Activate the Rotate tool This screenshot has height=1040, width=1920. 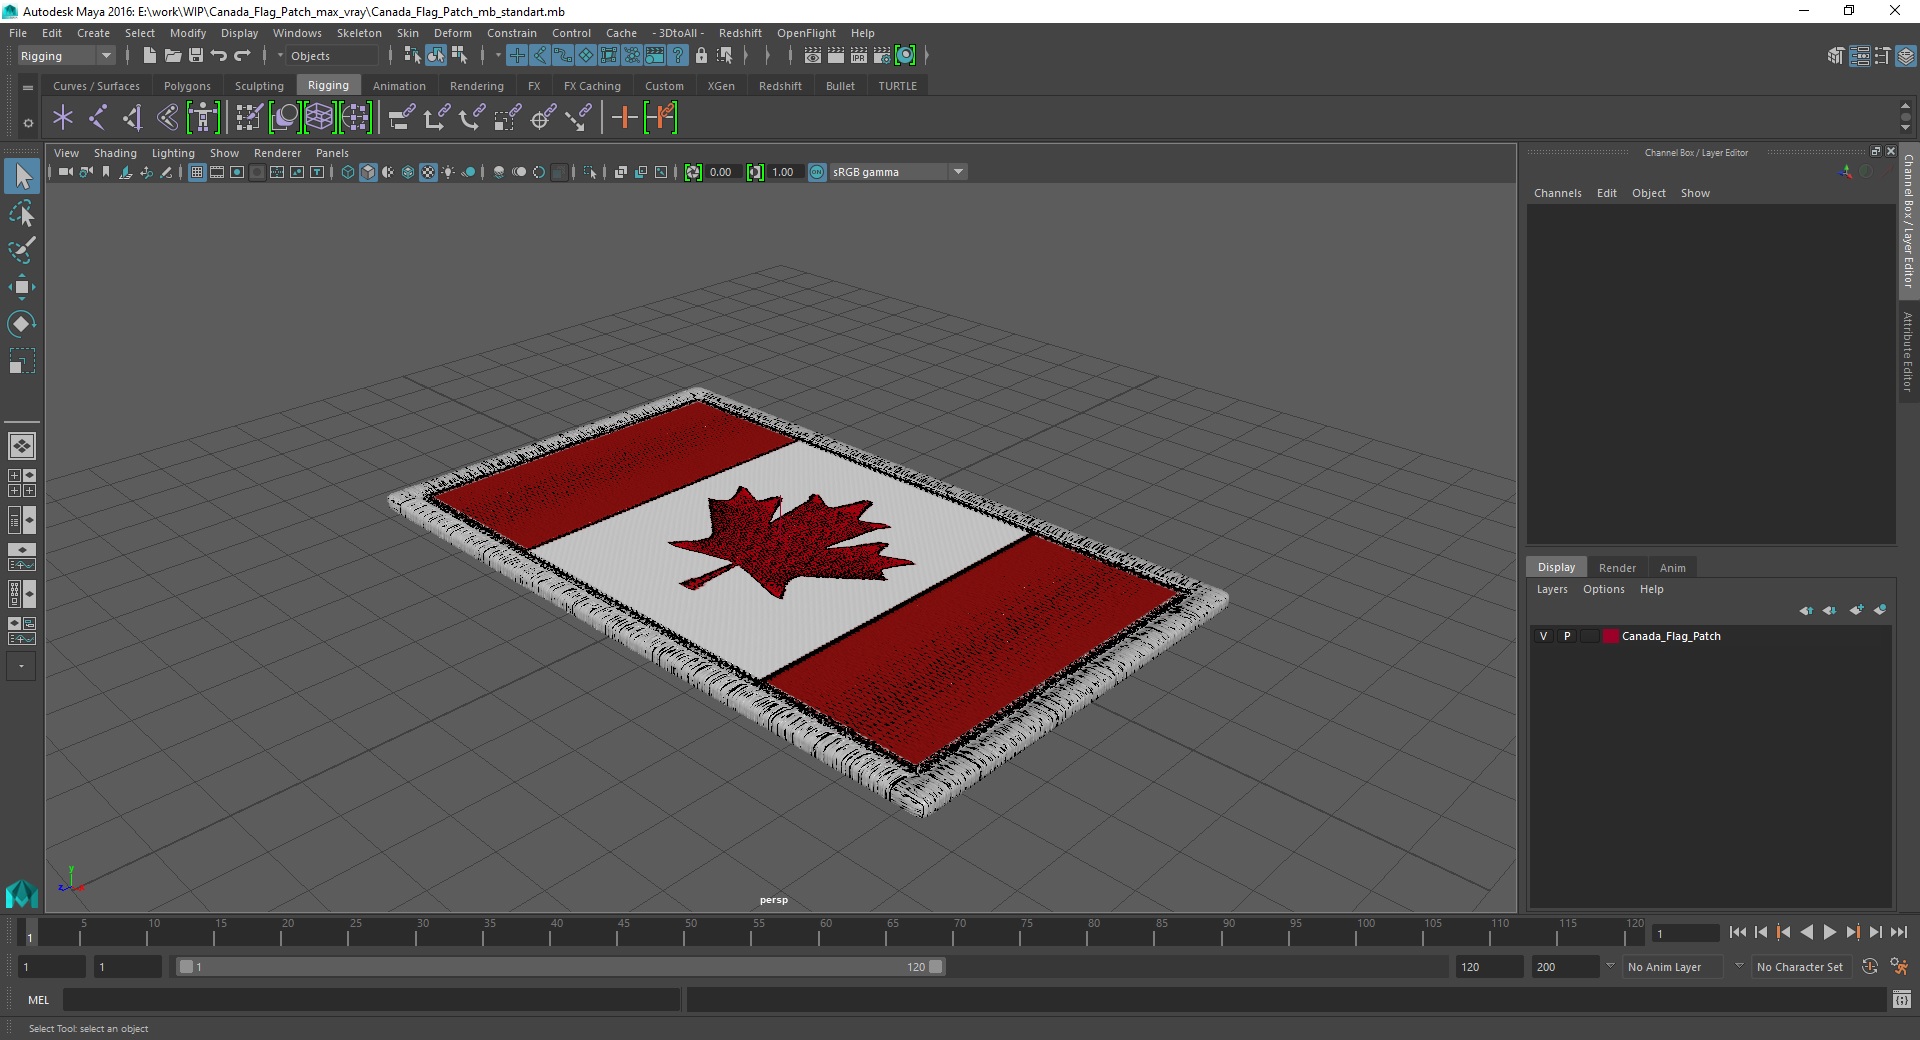(22, 324)
